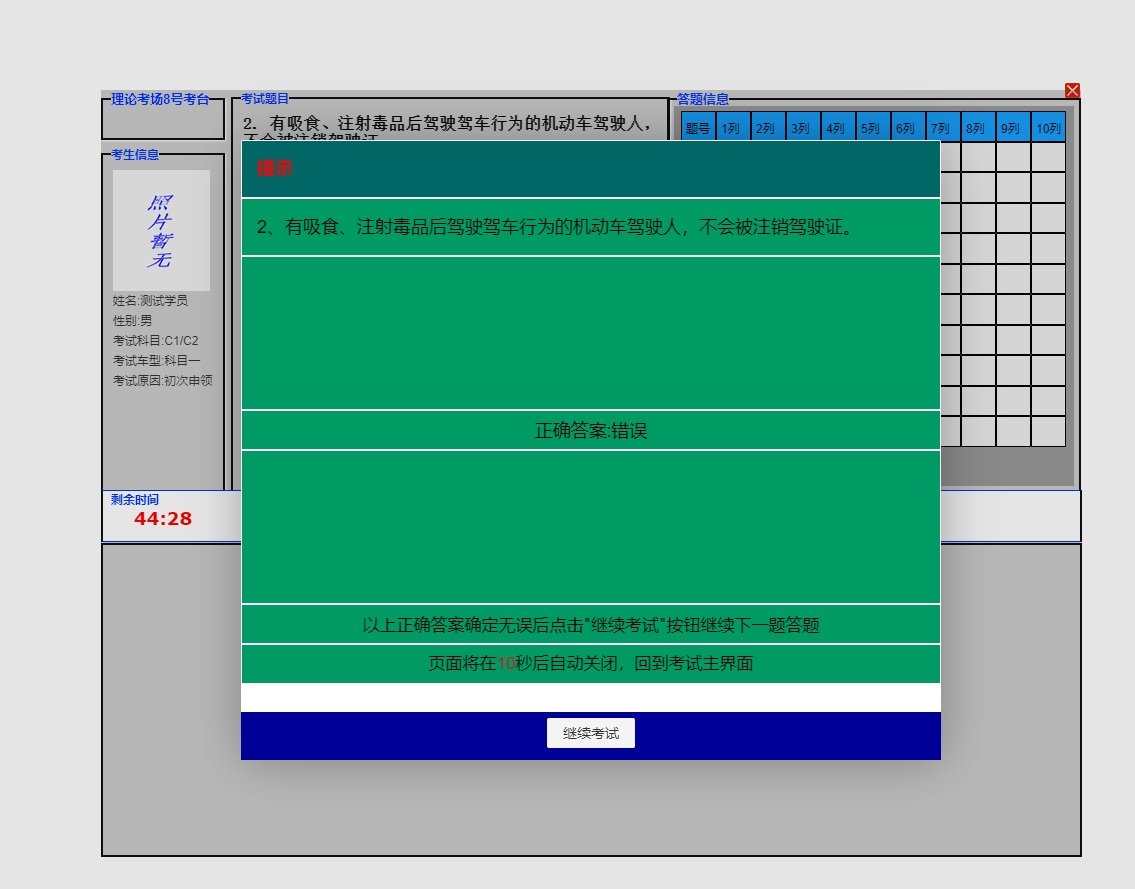Screen dimensions: 1135x889
Task: Click the remaining time 44:28
Action: [x=163, y=518]
